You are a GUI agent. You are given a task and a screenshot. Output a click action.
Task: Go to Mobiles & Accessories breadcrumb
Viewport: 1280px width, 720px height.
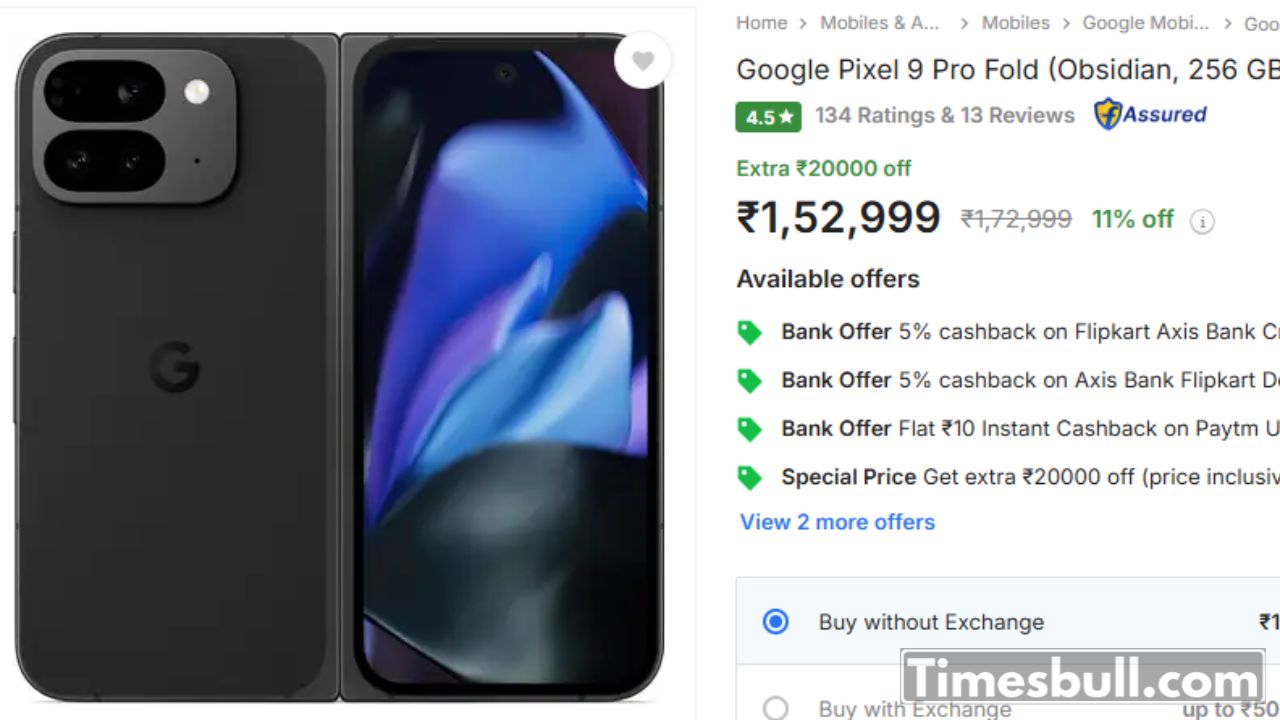click(x=880, y=23)
